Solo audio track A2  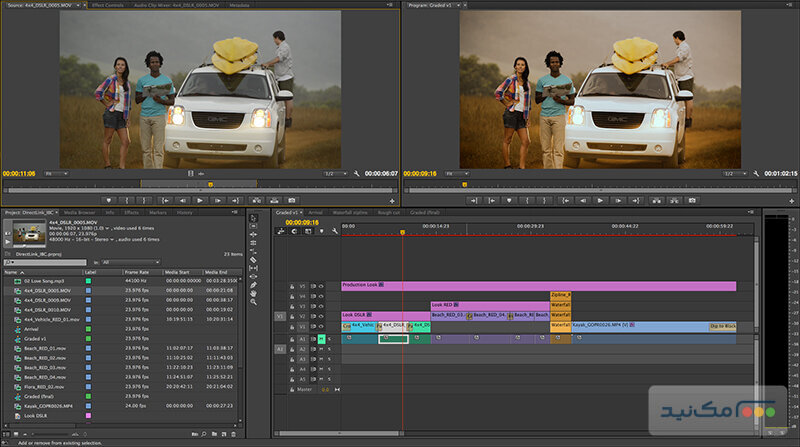[x=329, y=349]
